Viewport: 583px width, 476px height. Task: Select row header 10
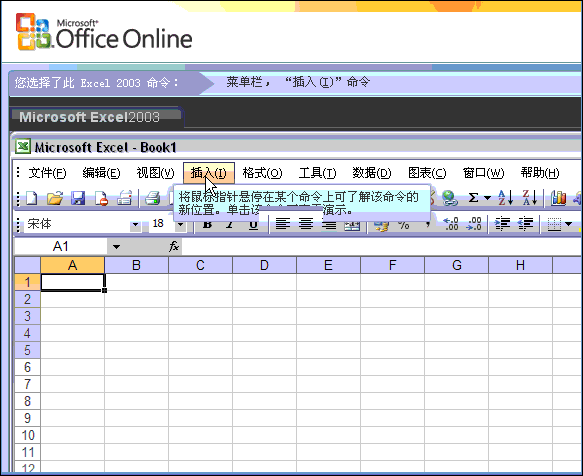tap(28, 435)
